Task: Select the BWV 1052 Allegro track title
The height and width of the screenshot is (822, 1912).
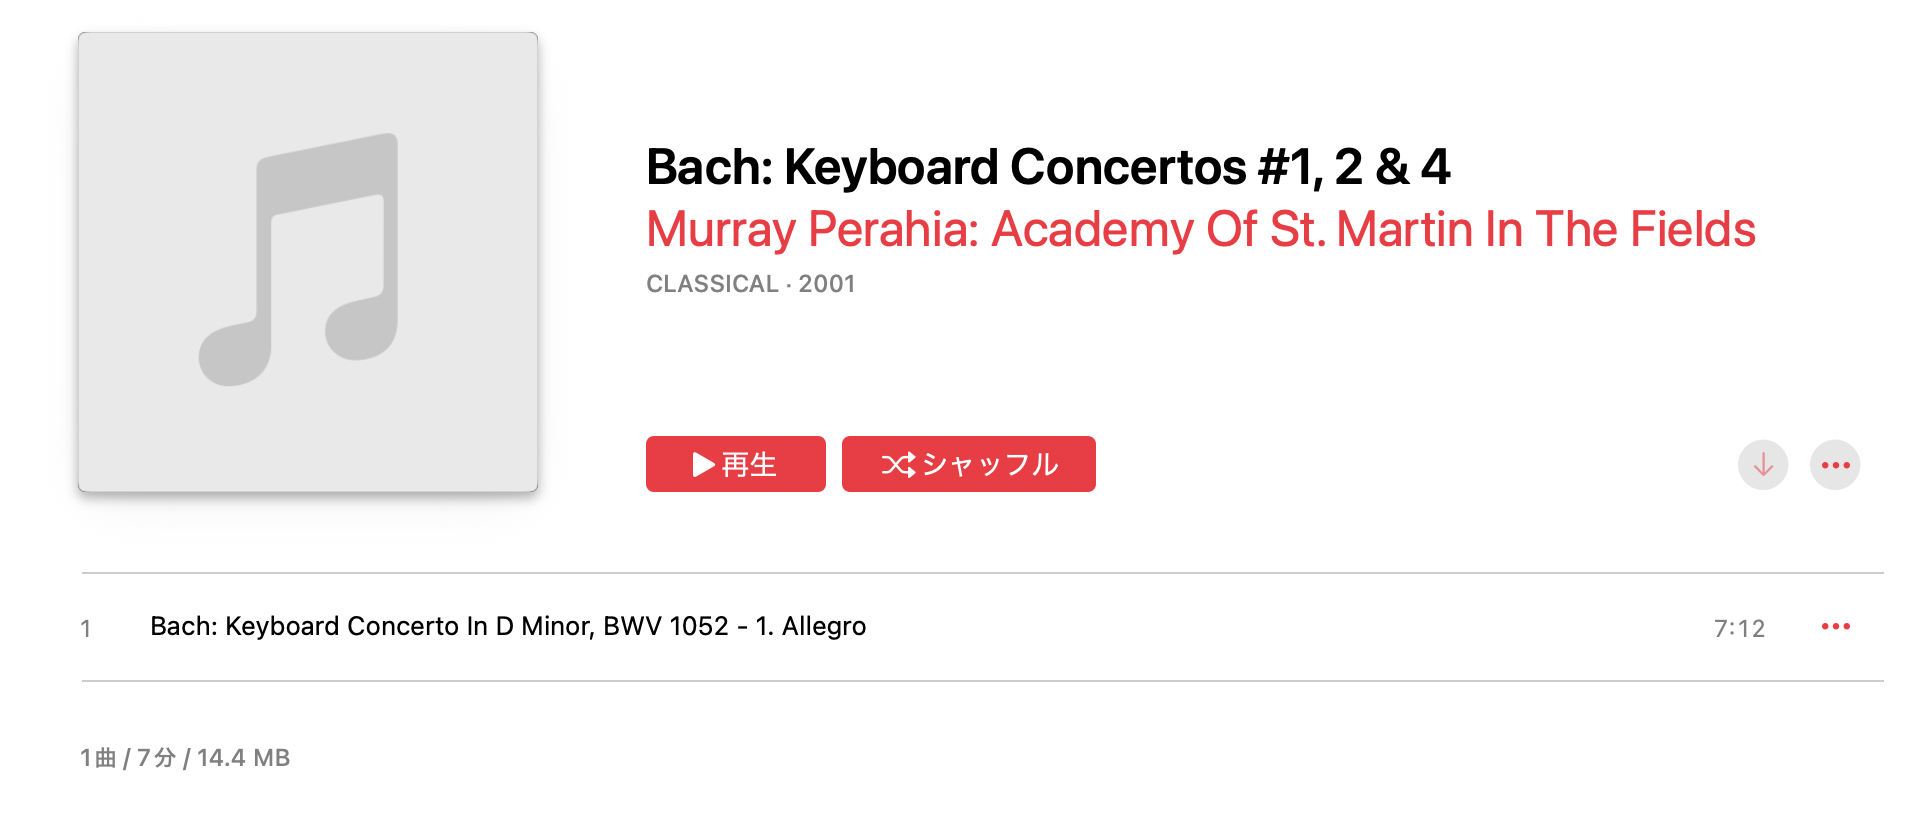Action: [x=508, y=626]
